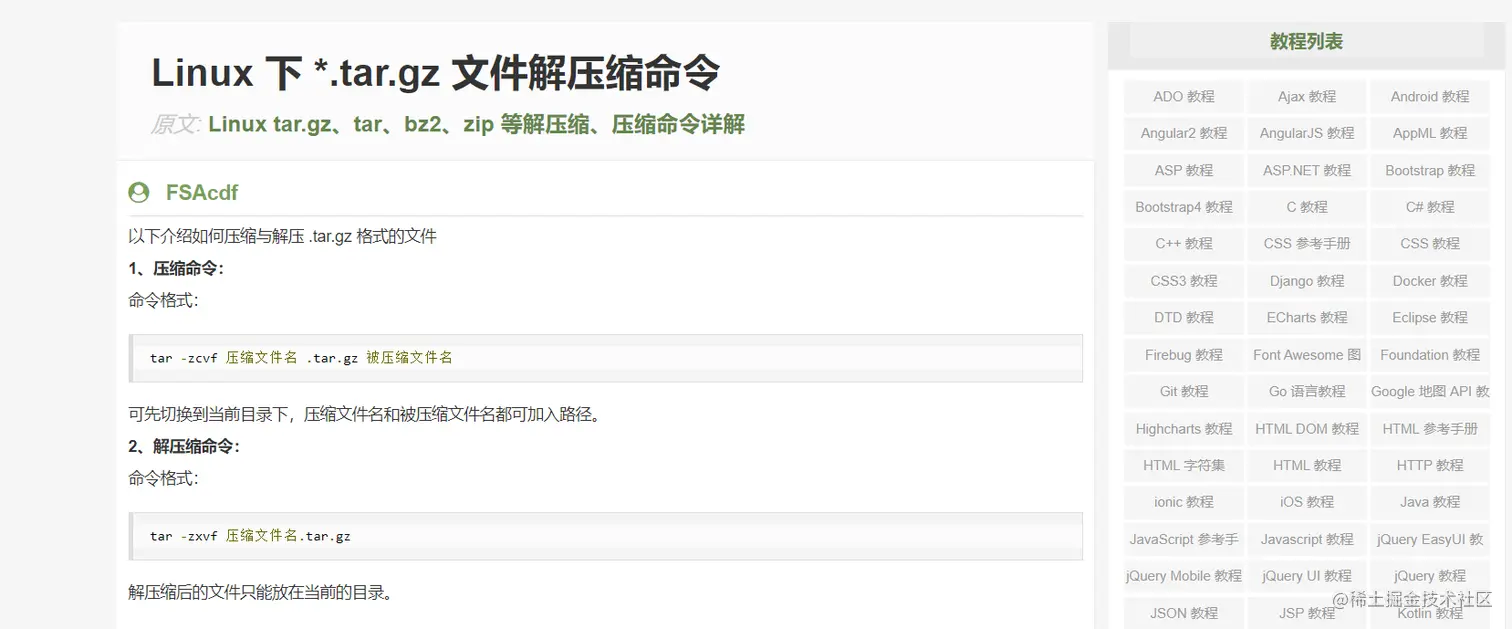Image resolution: width=1512 pixels, height=629 pixels.
Task: Open ASP.NET 教程
Action: click(1307, 170)
